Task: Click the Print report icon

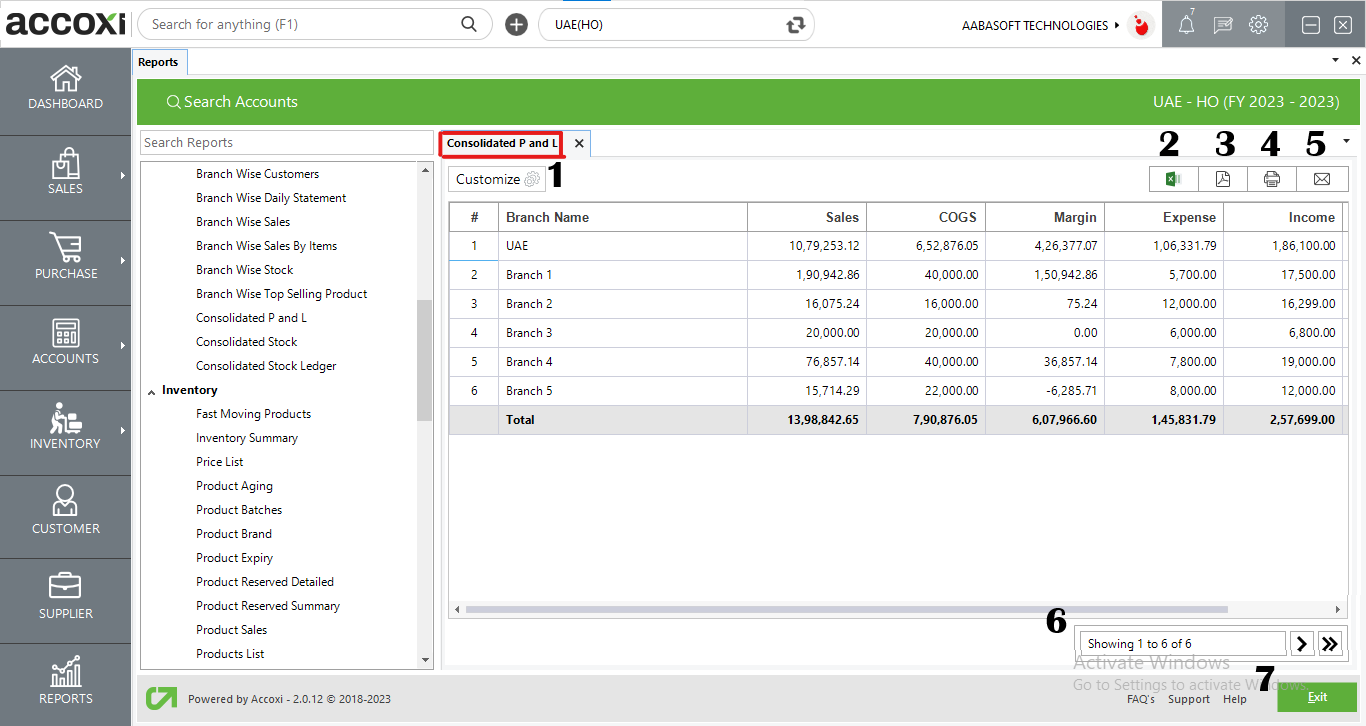Action: click(1272, 179)
